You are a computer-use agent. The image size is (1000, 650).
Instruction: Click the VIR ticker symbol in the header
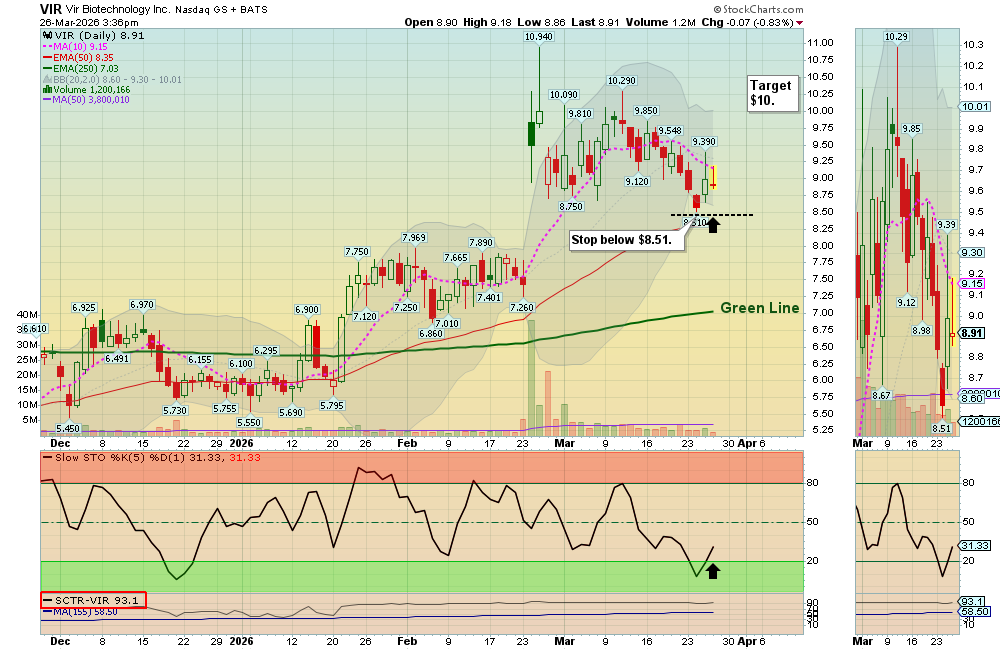click(51, 9)
